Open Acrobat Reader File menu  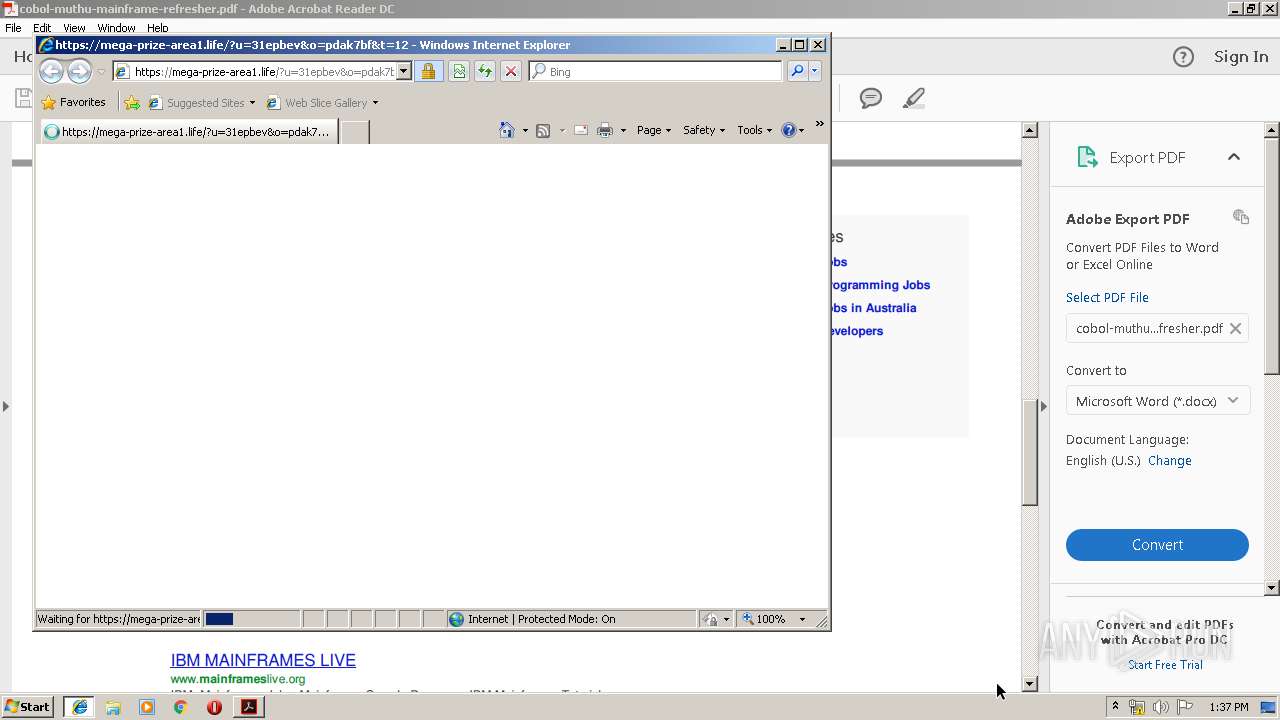(x=13, y=28)
